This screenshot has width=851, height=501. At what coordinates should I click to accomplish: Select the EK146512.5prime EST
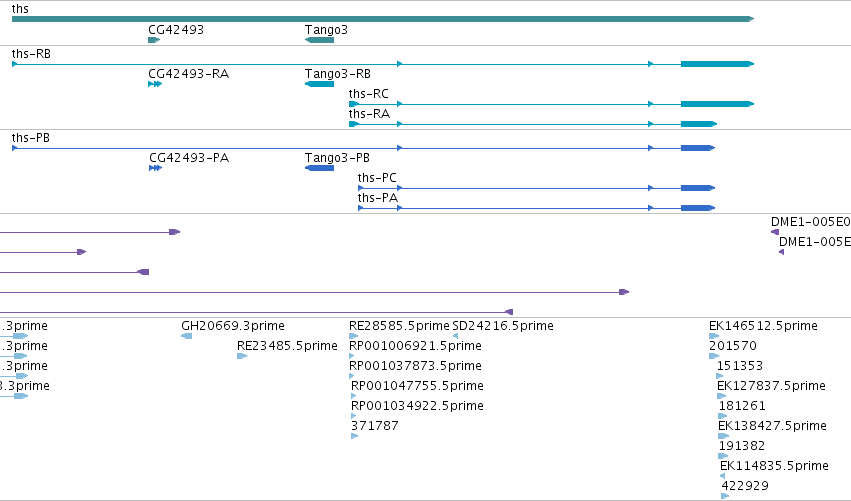tap(714, 336)
